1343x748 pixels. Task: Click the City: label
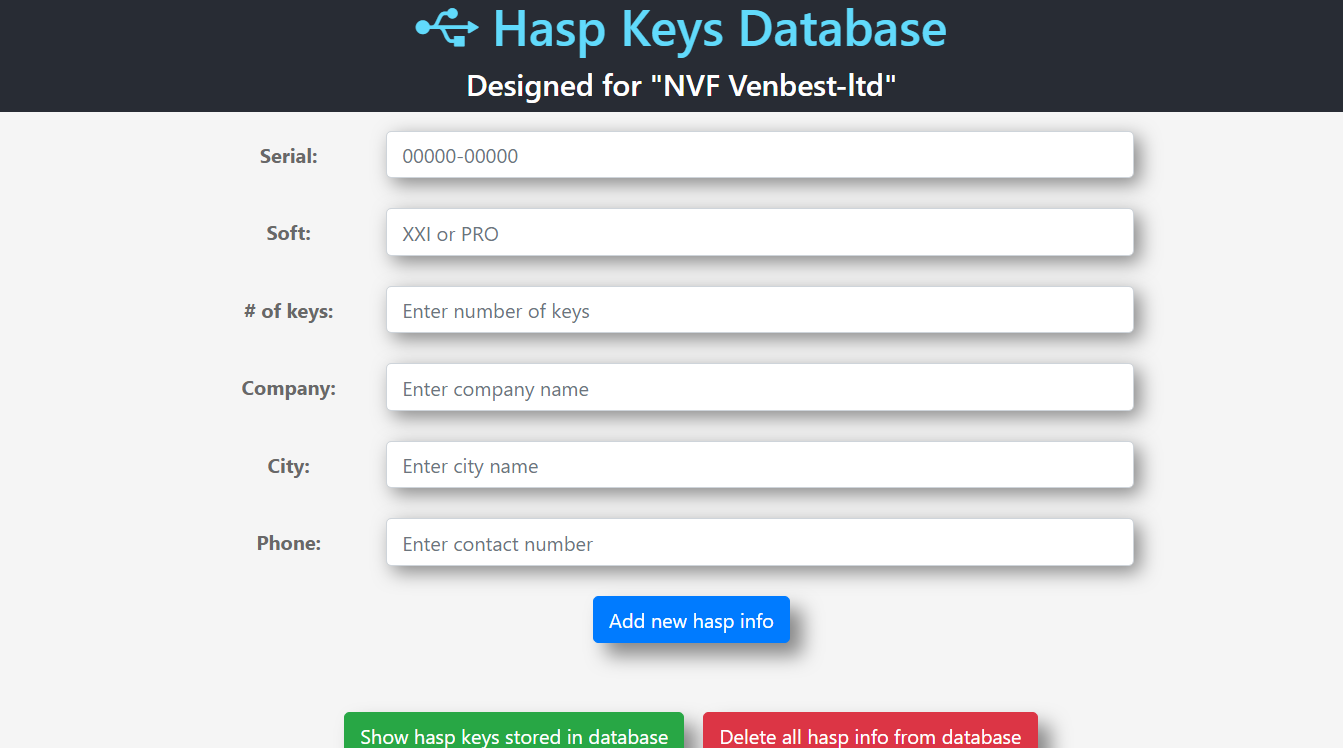click(x=289, y=466)
